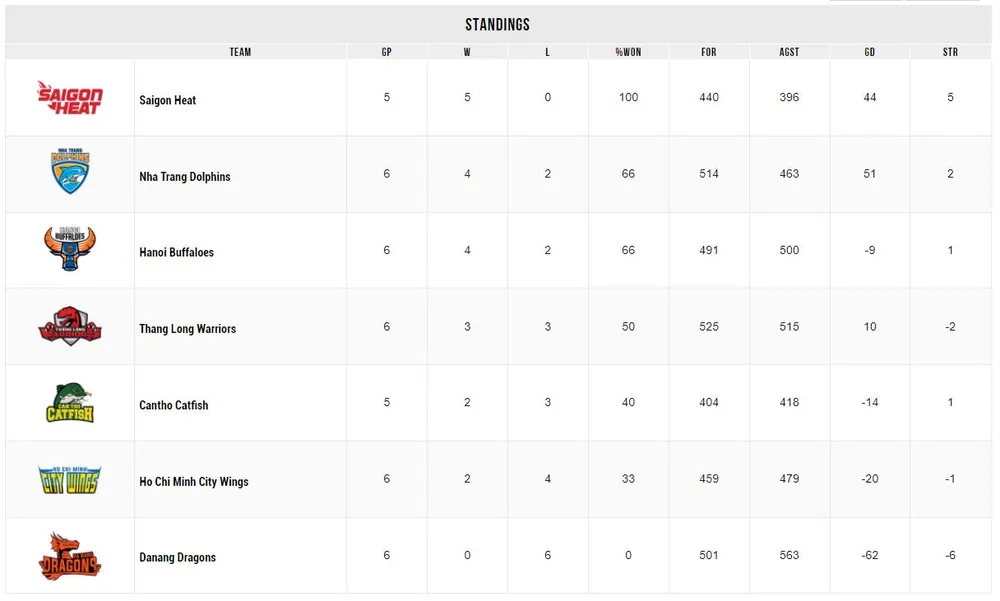Click the Nha Trang Dolphins logo
The width and height of the screenshot is (1000, 601).
pos(70,173)
